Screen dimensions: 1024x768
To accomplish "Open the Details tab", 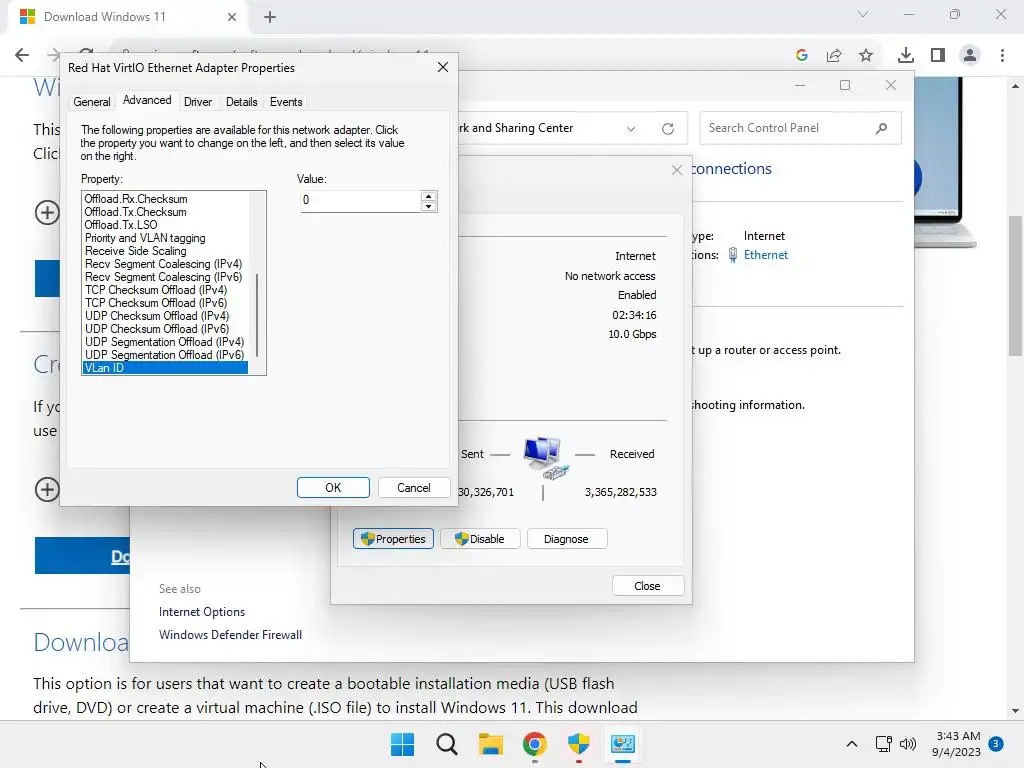I will tap(242, 102).
